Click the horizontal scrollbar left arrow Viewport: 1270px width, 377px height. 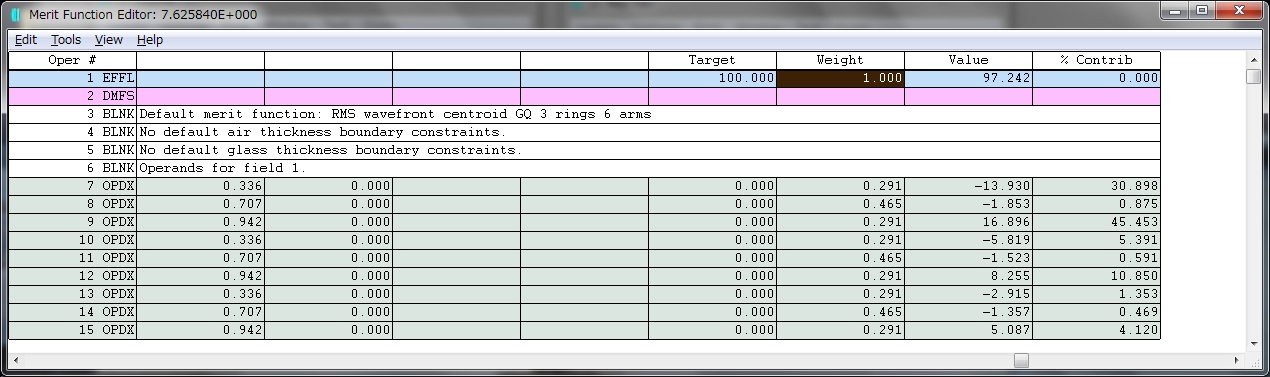click(17, 360)
